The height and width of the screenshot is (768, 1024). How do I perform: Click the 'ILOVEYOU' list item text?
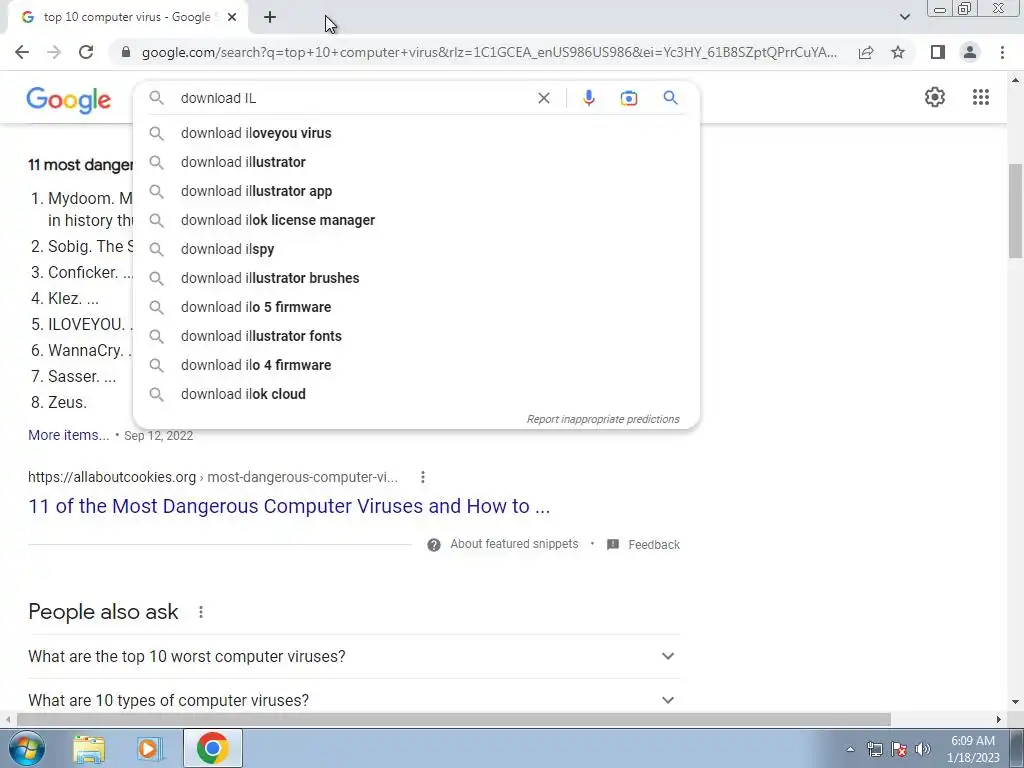(86, 325)
